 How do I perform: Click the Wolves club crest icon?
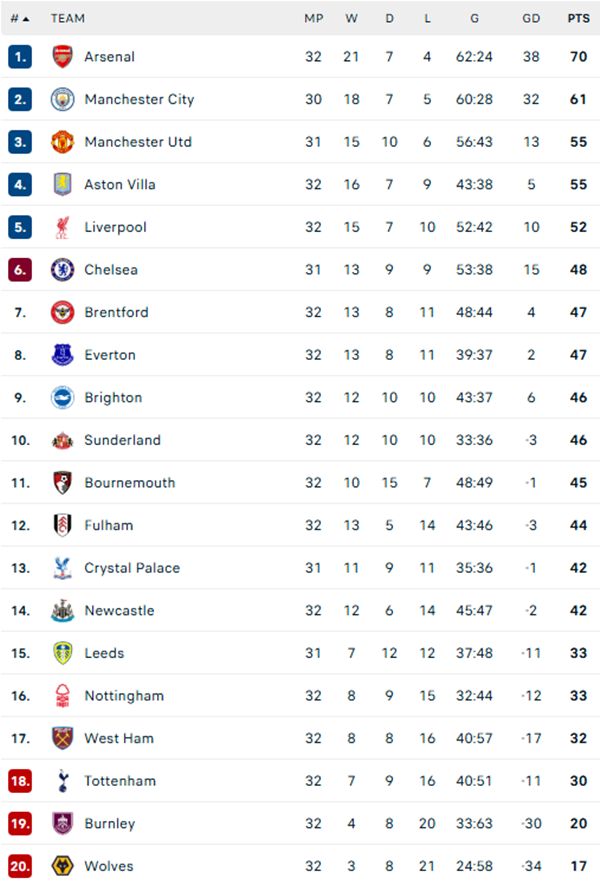point(63,866)
